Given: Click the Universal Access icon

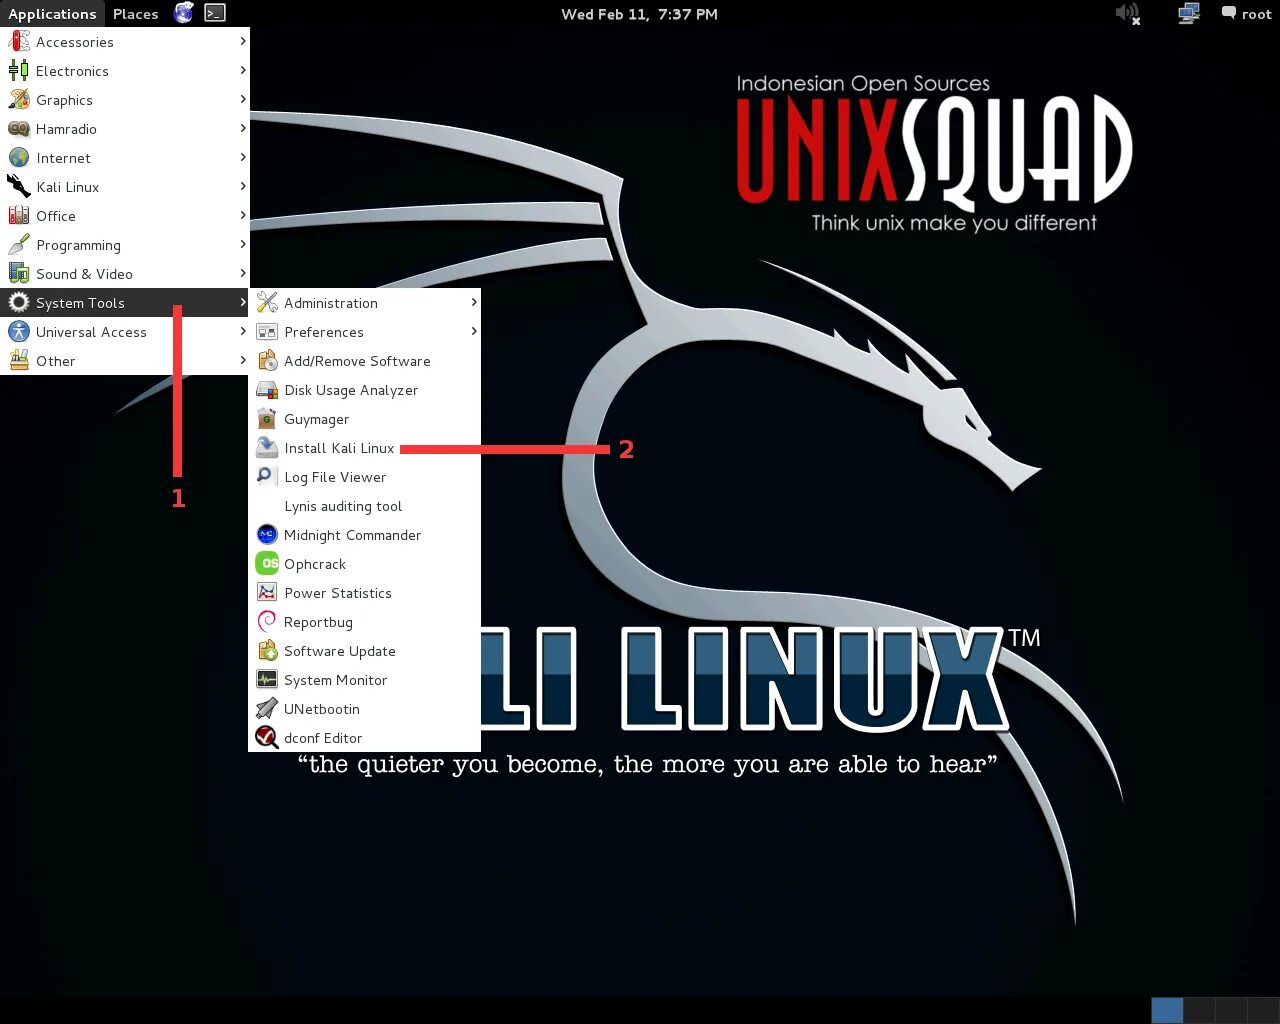Looking at the screenshot, I should (x=19, y=332).
